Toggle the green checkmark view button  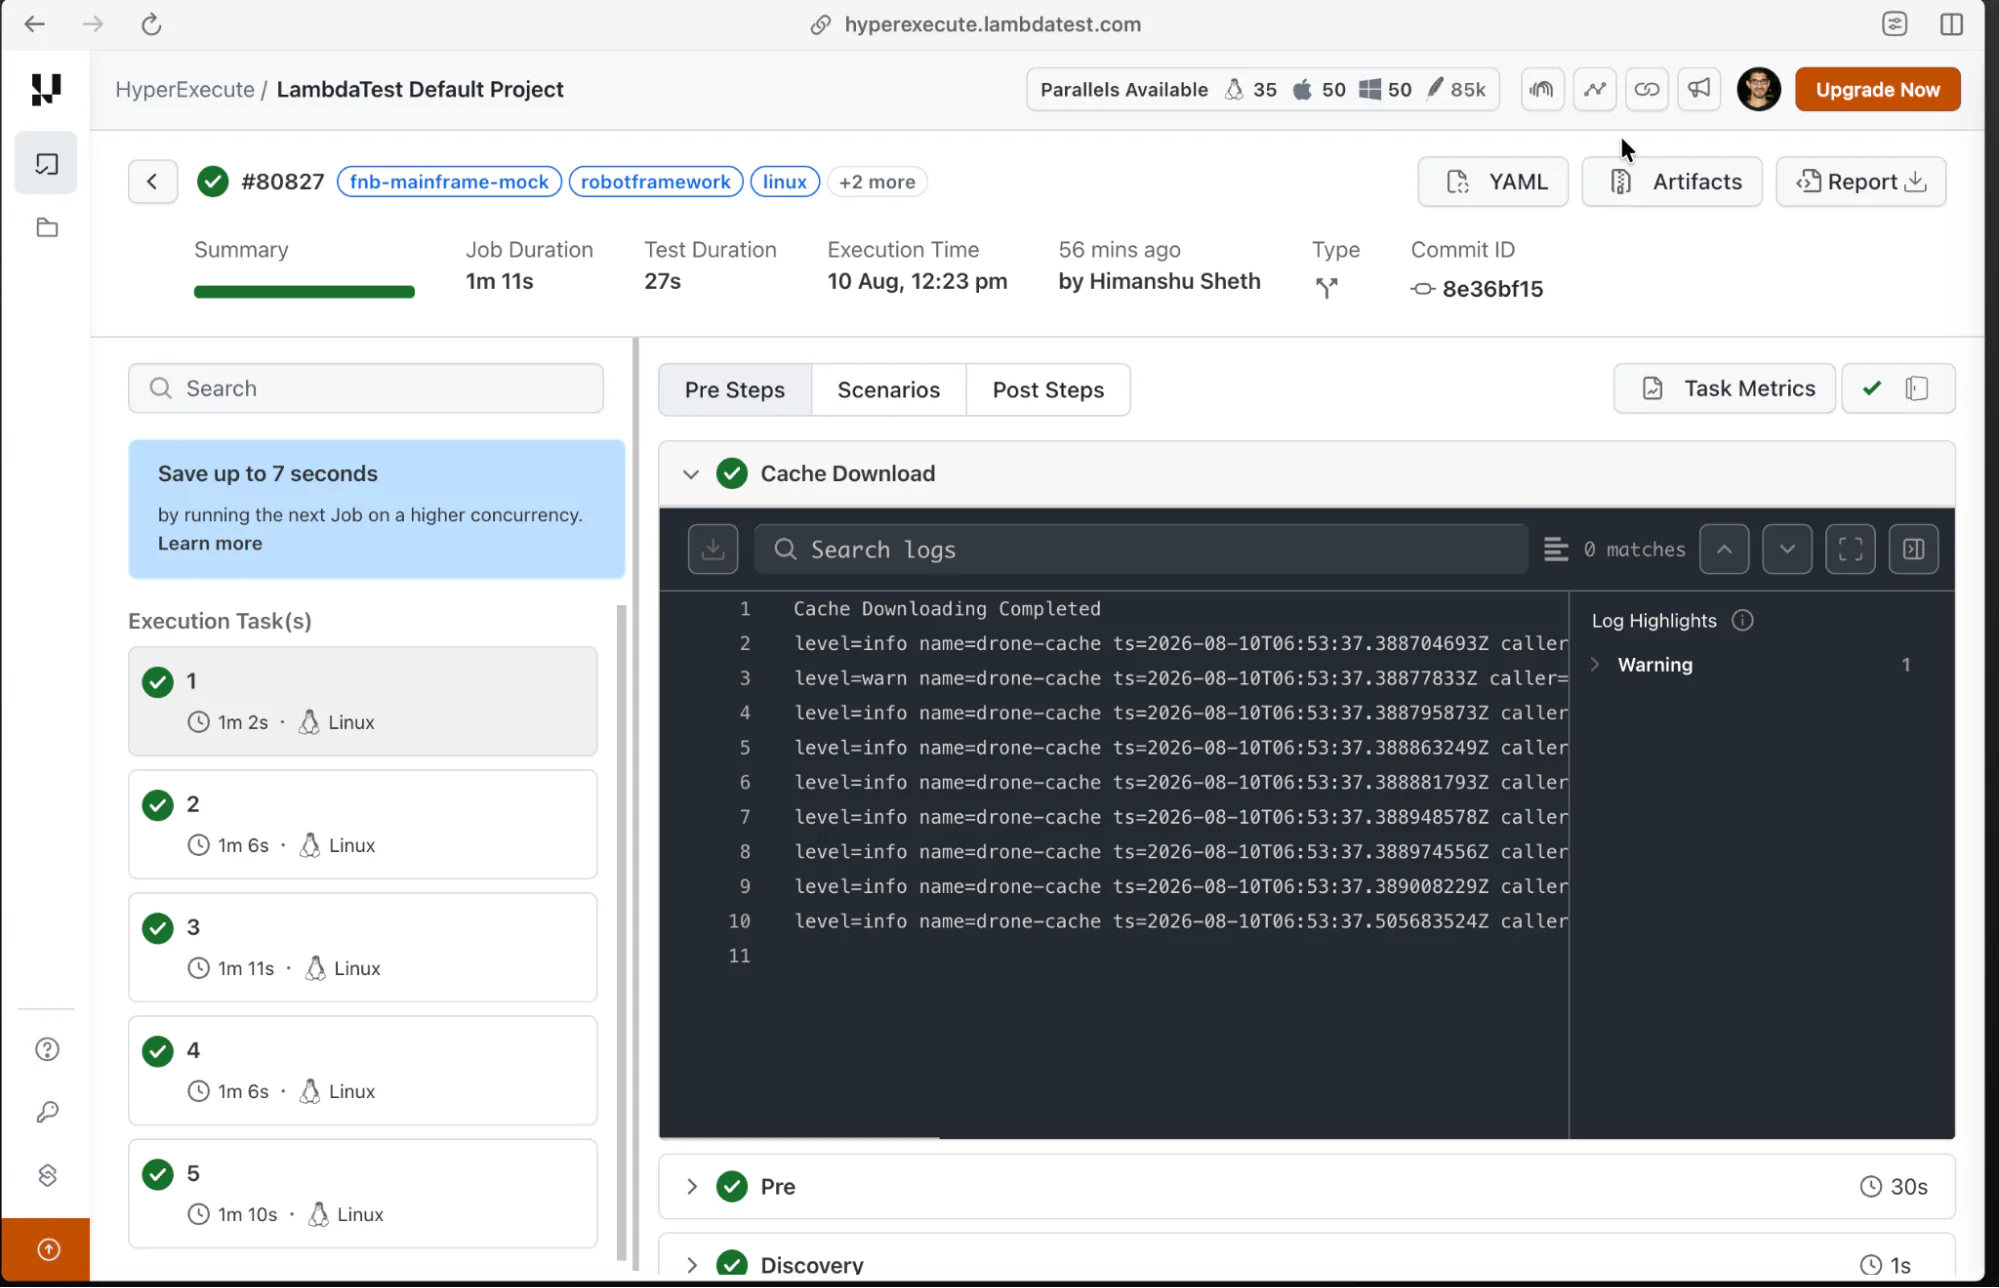(x=1872, y=388)
